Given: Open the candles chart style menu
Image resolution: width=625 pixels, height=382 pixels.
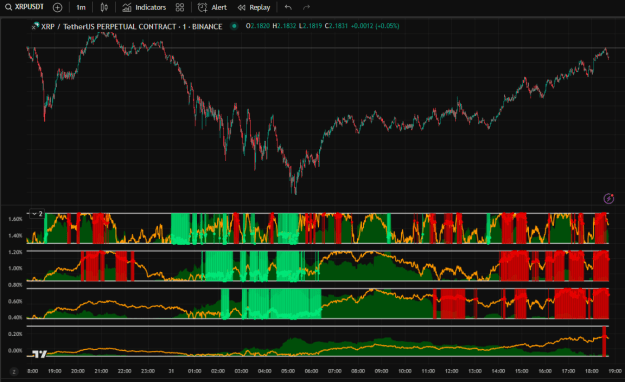Looking at the screenshot, I should (x=104, y=7).
